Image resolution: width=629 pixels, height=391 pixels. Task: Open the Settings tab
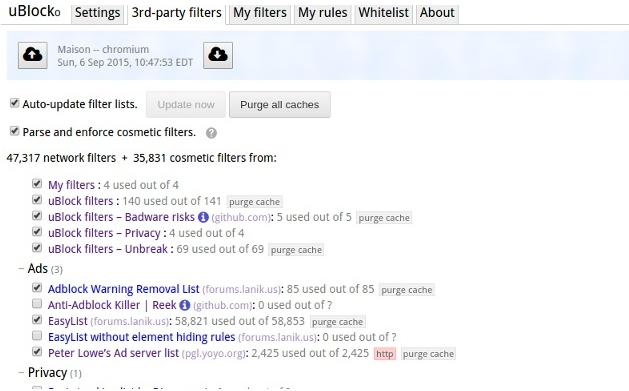coord(97,13)
